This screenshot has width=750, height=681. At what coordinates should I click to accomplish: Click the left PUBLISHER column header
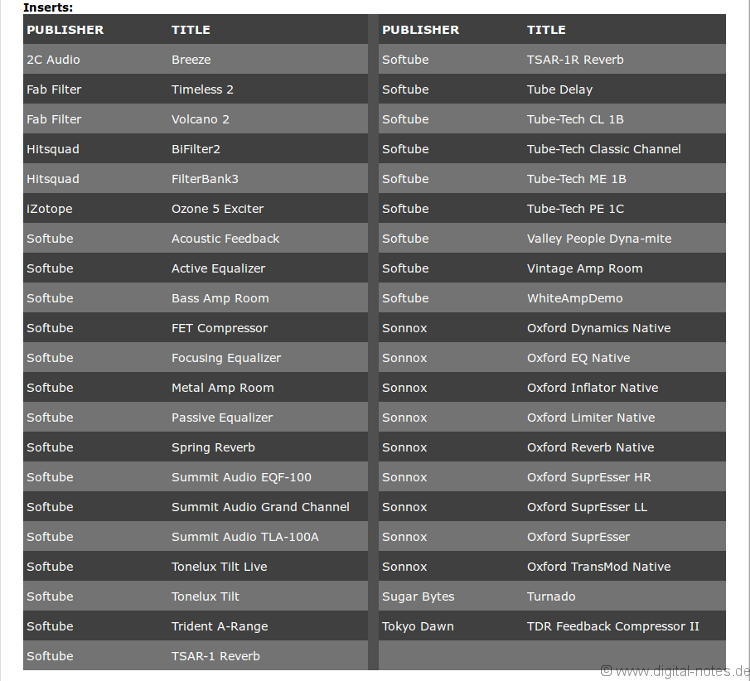(x=65, y=30)
